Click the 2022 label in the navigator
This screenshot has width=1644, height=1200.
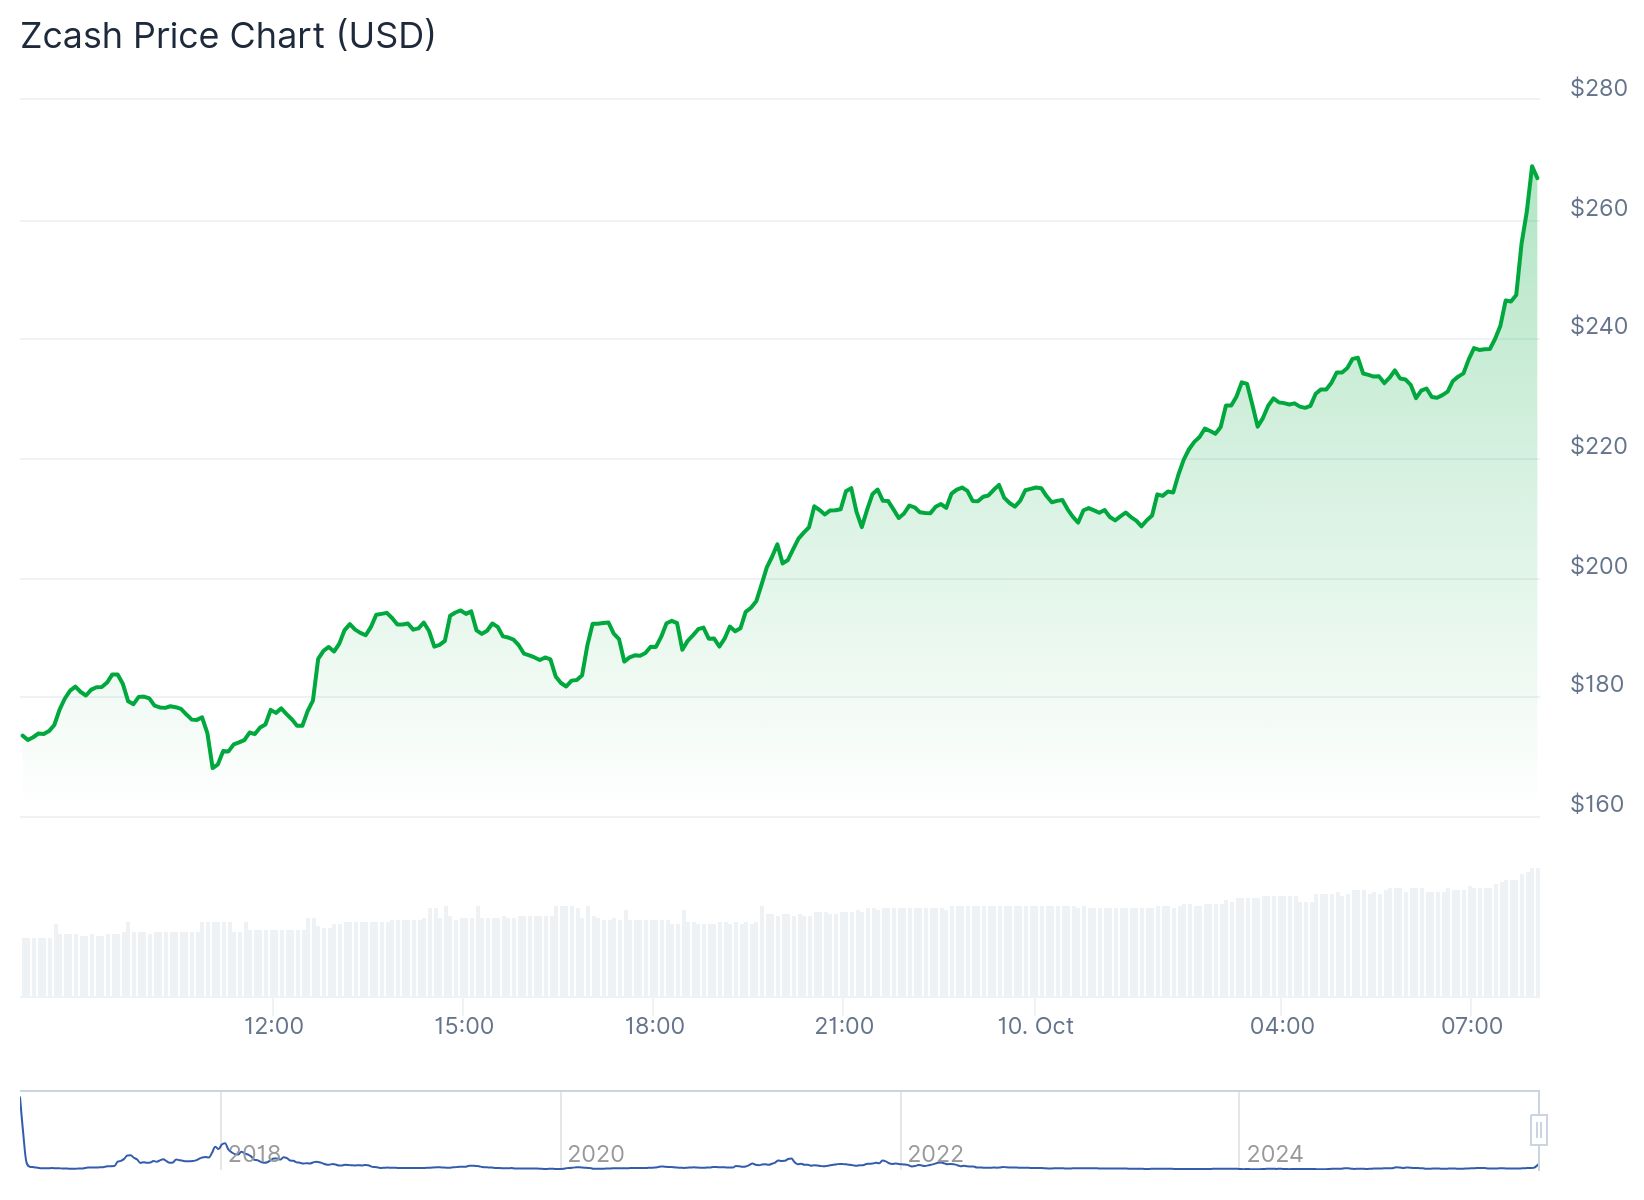[x=935, y=1154]
